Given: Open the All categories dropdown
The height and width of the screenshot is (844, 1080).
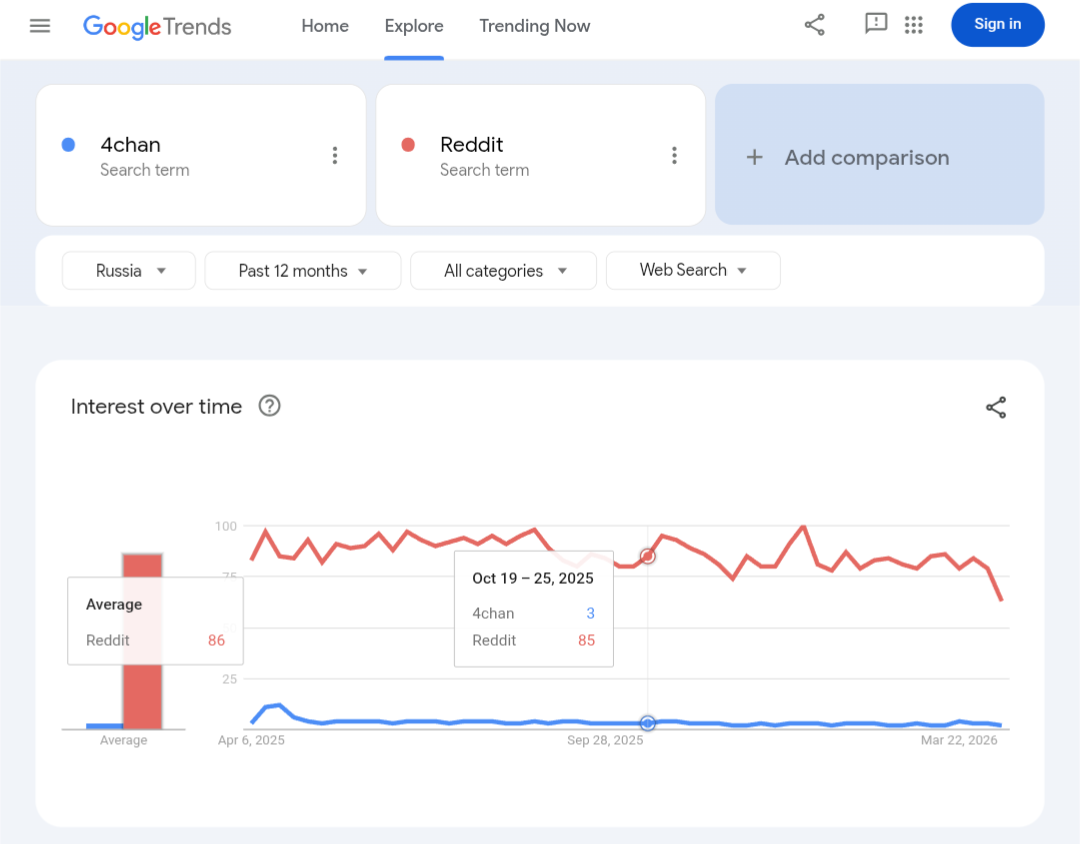Looking at the screenshot, I should coord(503,271).
